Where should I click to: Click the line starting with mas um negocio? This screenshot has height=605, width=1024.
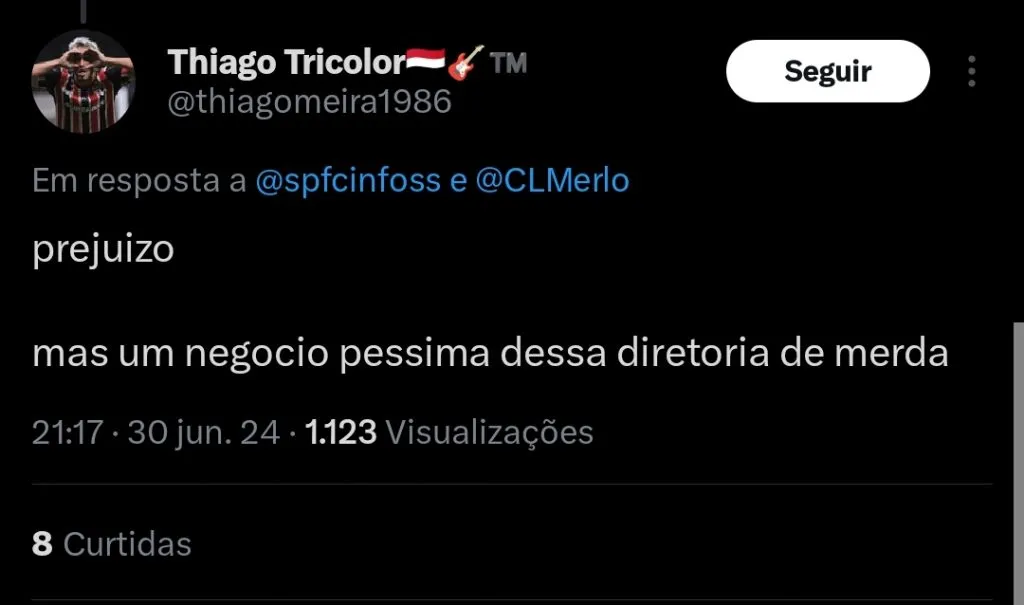click(490, 353)
